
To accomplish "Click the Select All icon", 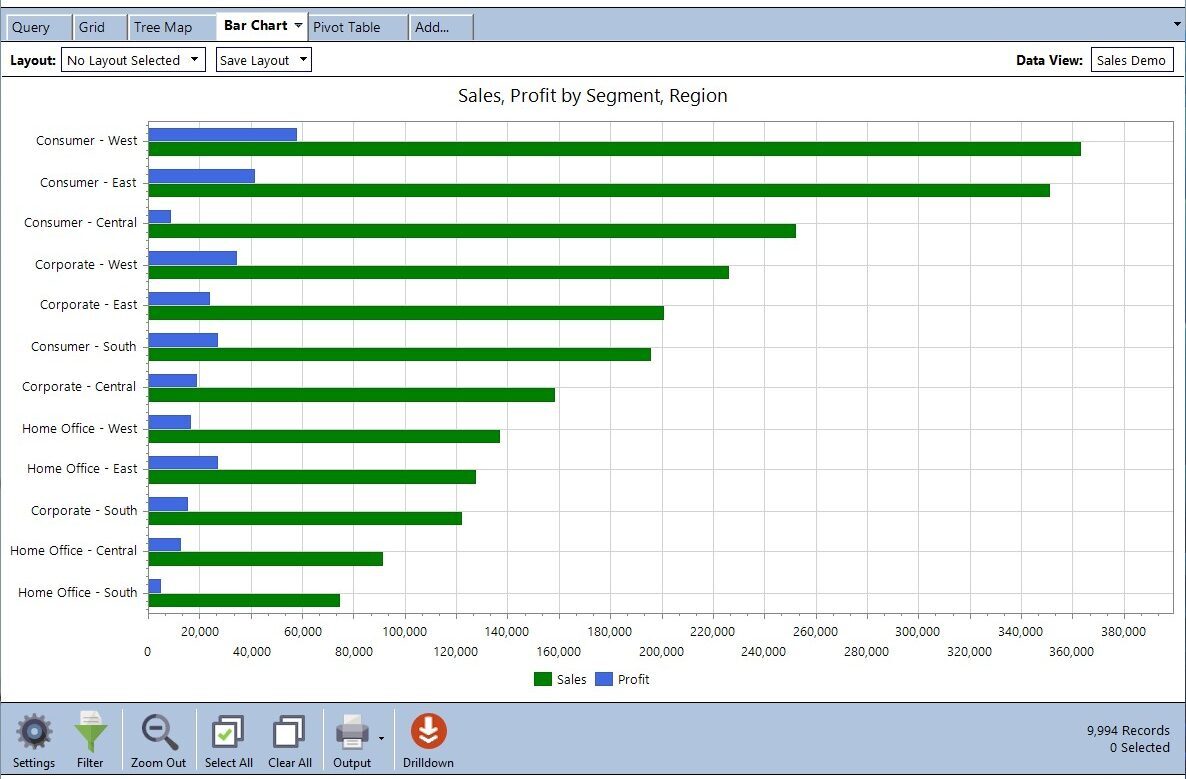I will 228,733.
